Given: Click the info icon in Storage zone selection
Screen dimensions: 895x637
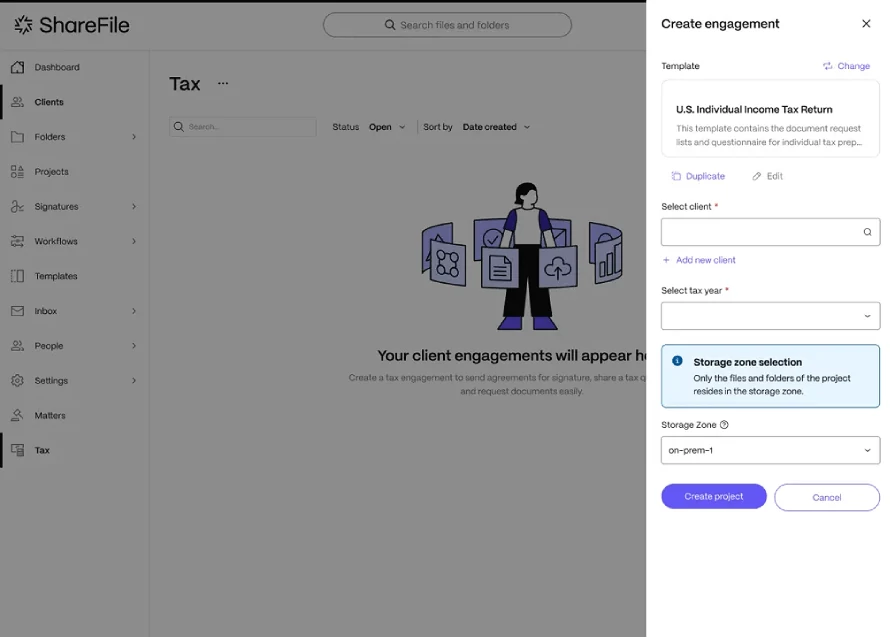Looking at the screenshot, I should (678, 361).
